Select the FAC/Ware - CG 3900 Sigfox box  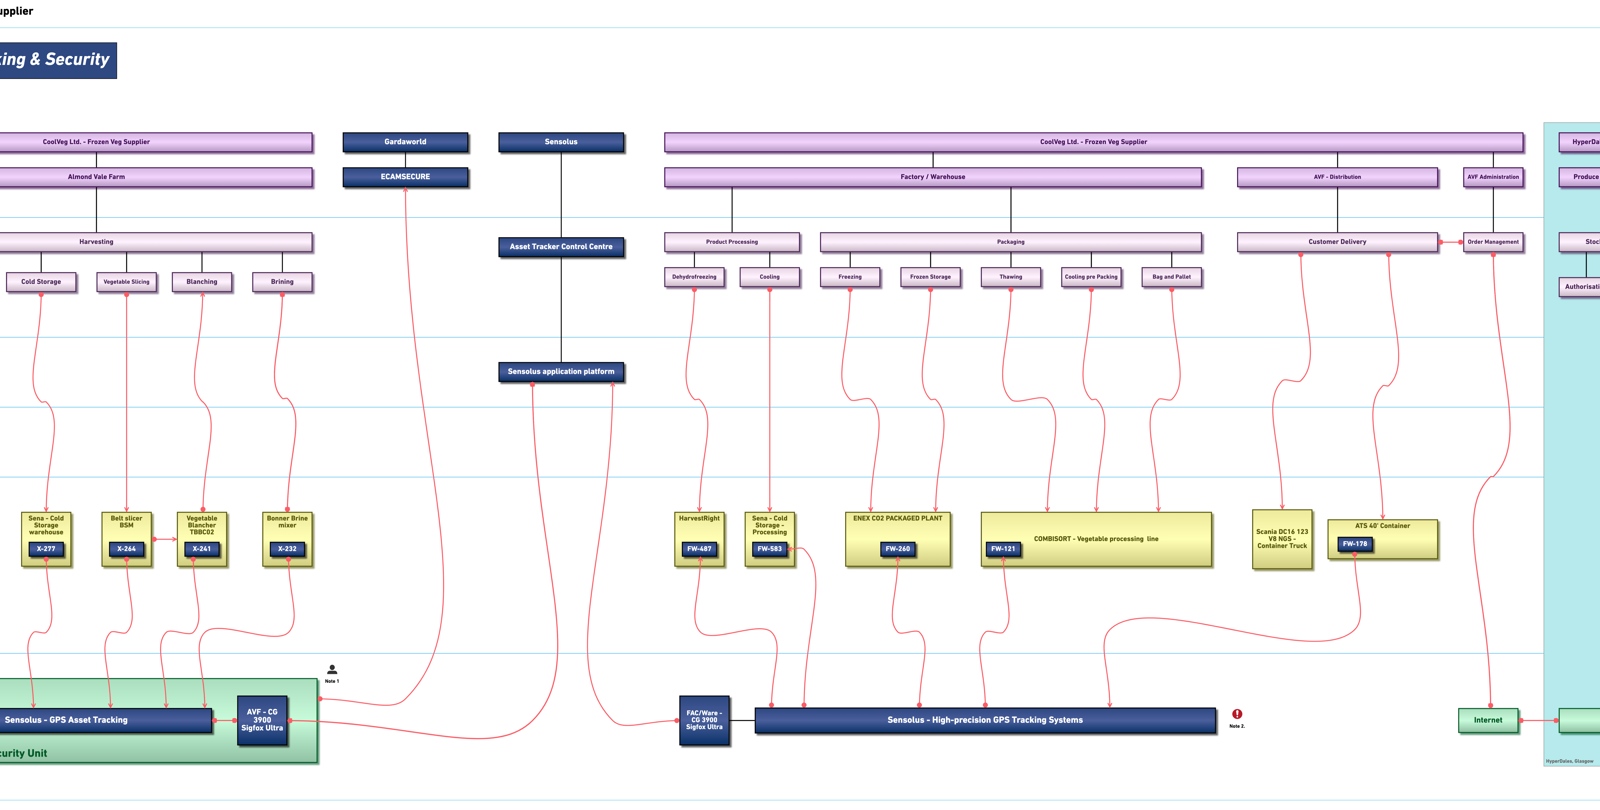coord(704,720)
